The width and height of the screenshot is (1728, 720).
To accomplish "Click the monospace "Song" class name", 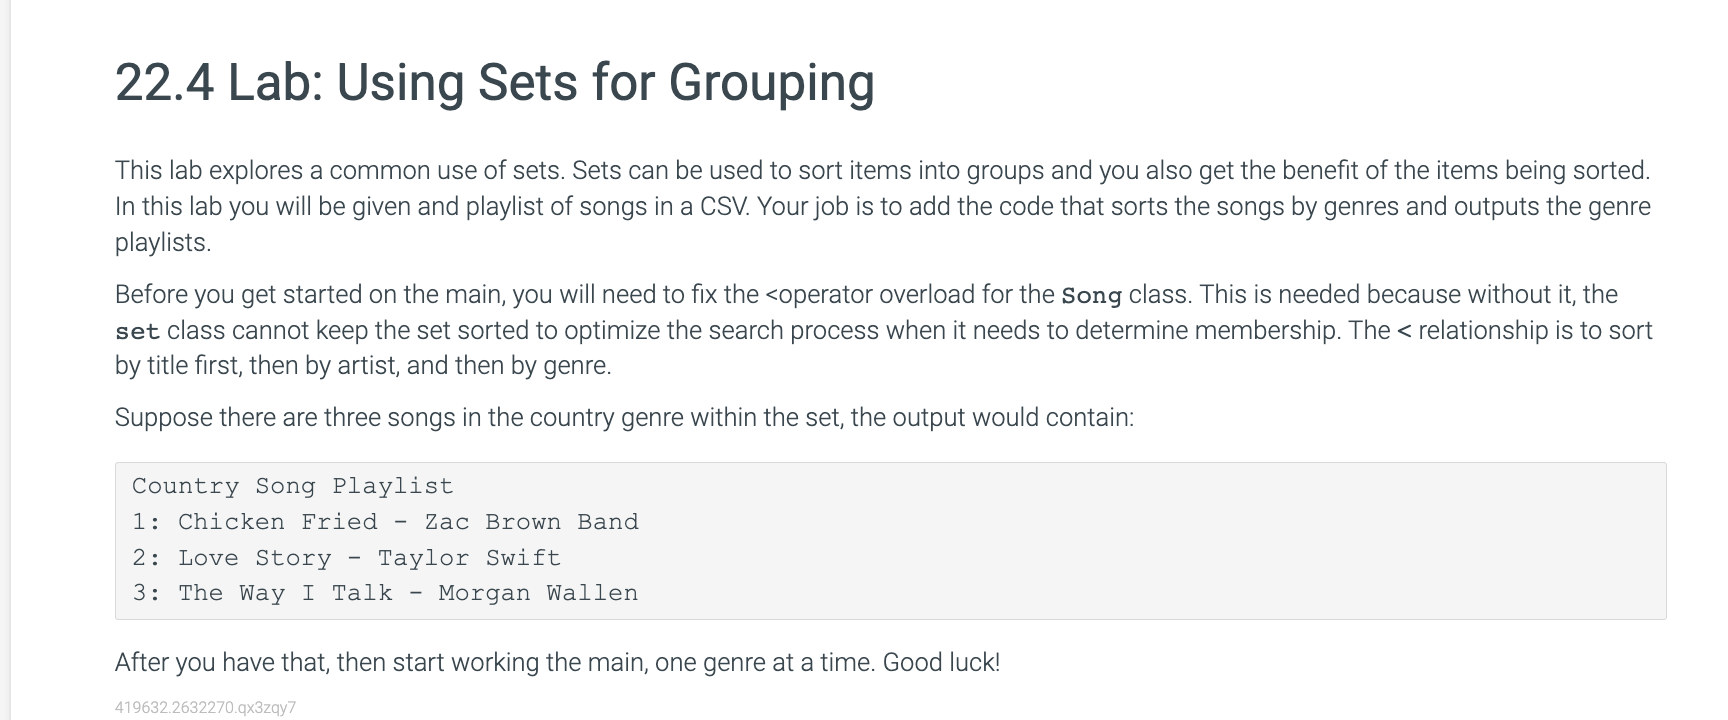I will point(1091,296).
